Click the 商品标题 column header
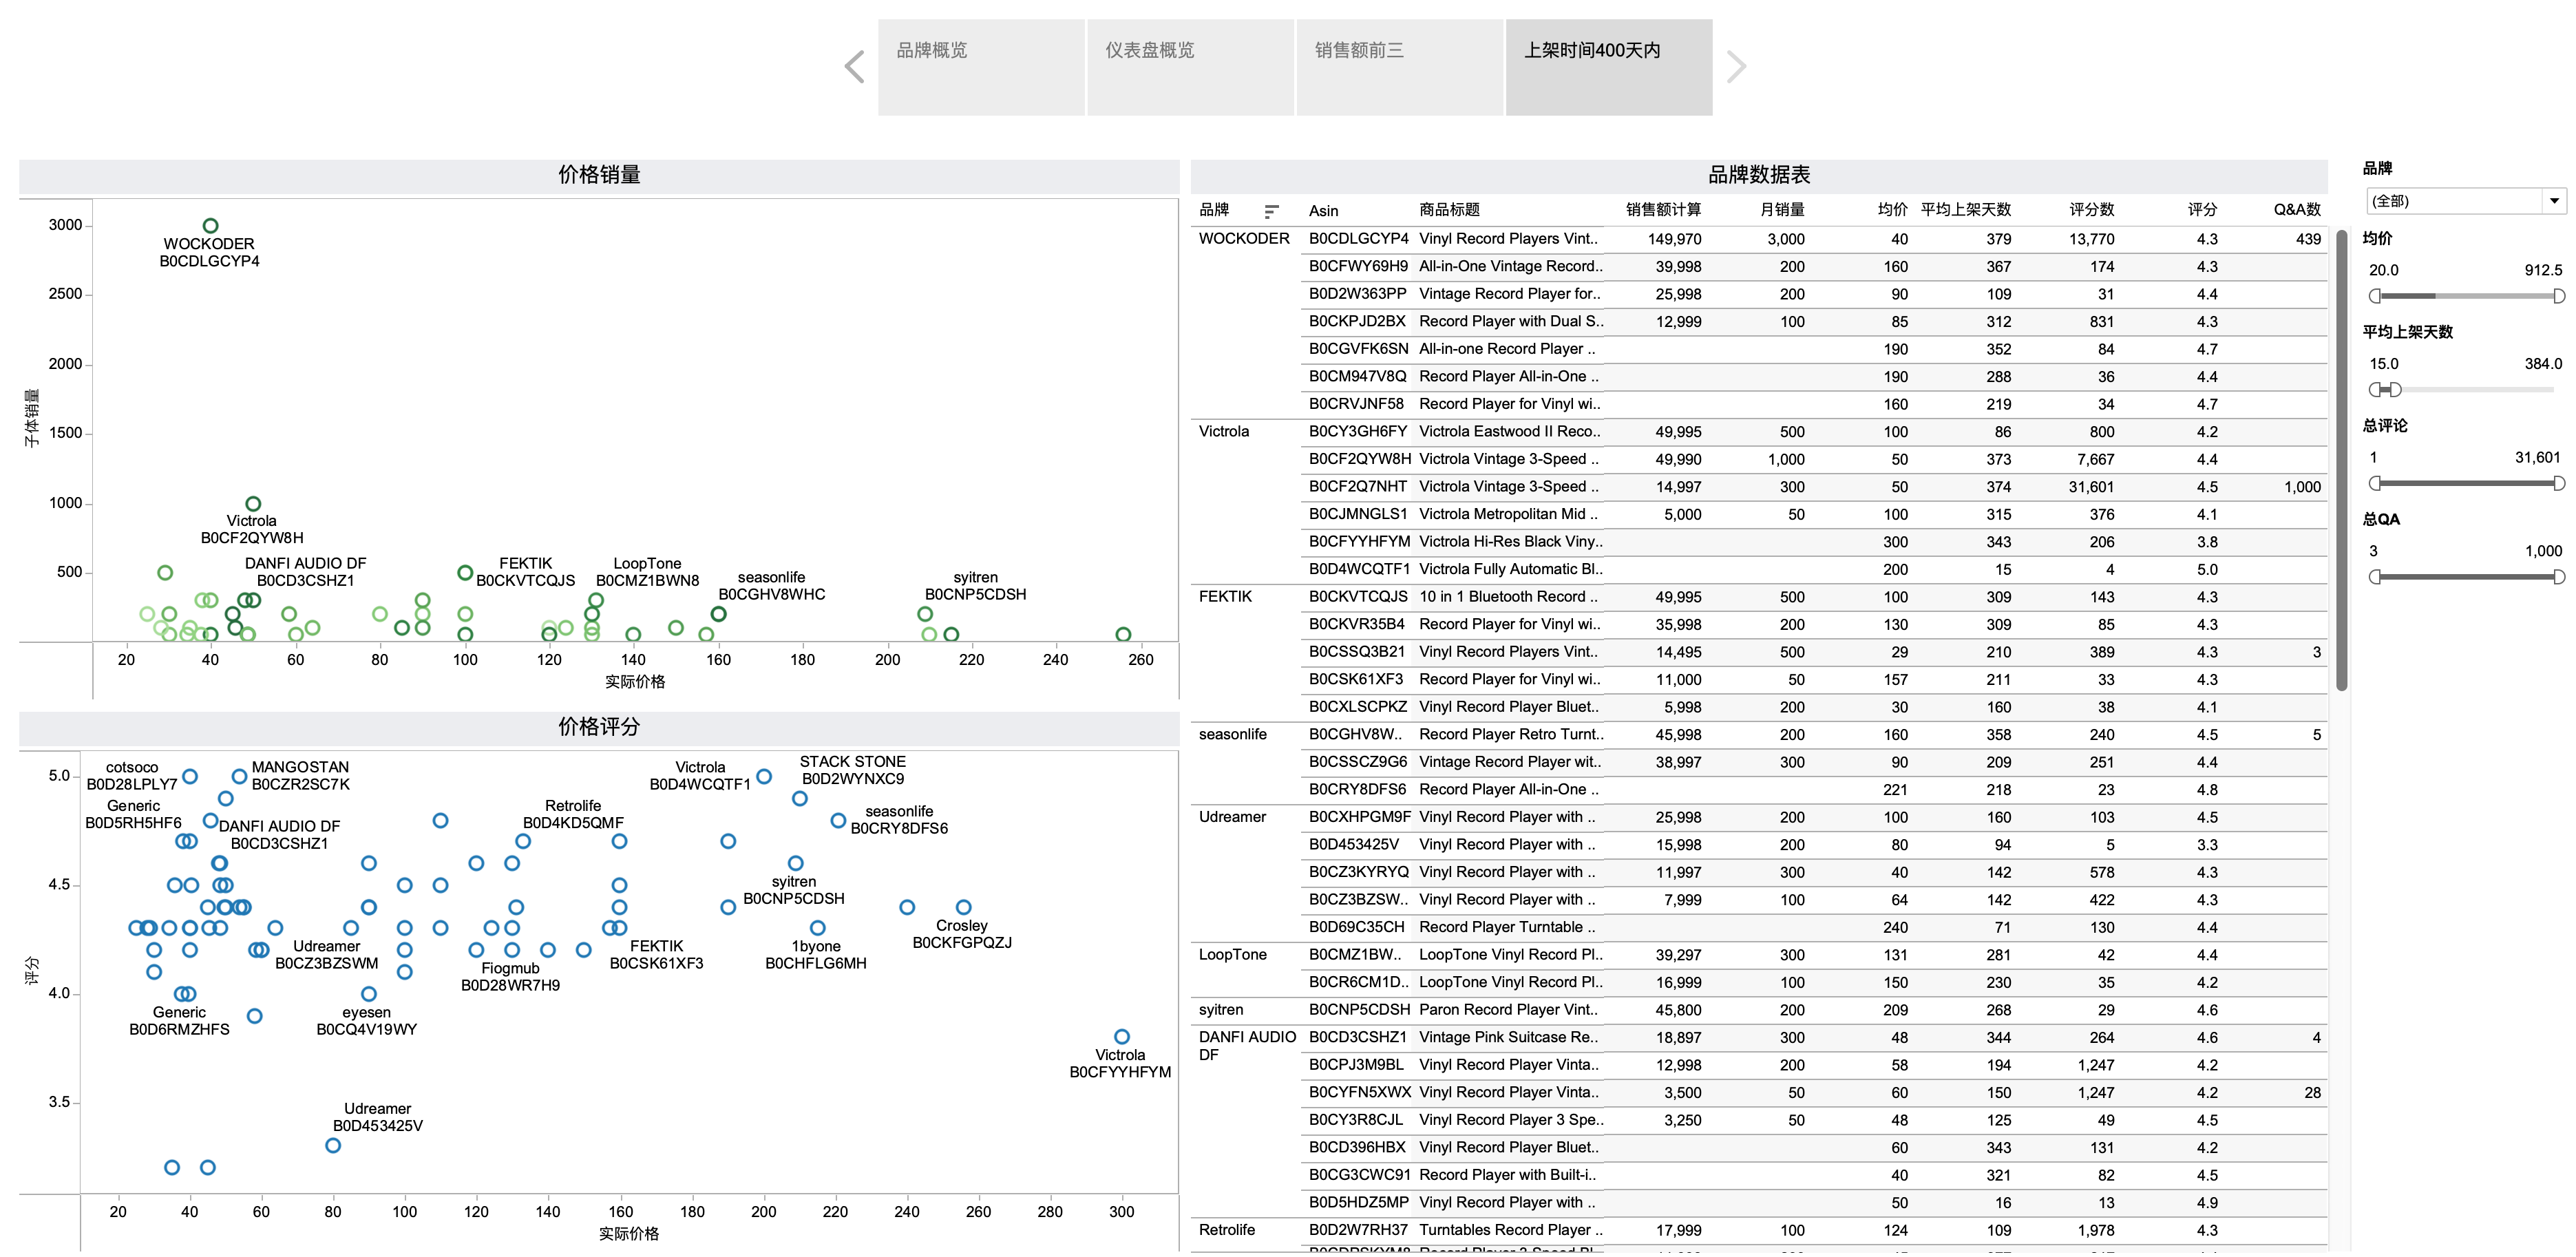 [1449, 210]
